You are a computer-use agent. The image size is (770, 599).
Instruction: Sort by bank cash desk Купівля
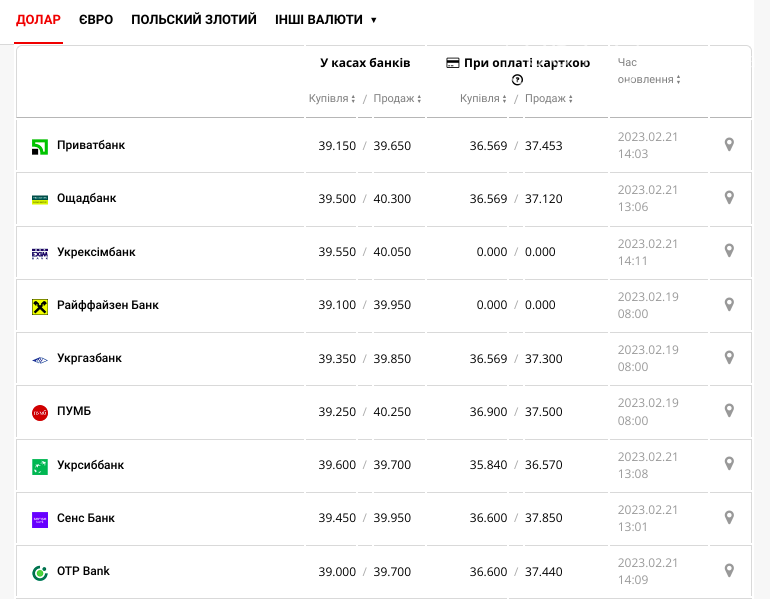(331, 98)
